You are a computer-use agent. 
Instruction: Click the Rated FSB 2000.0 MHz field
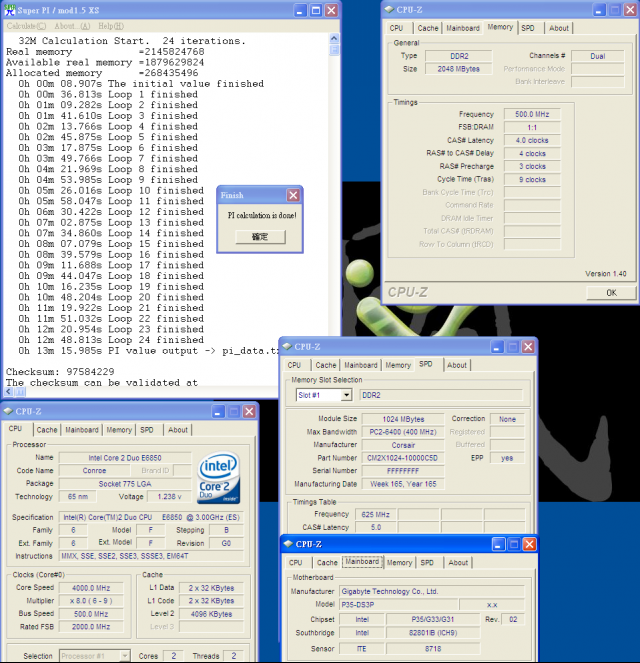(91, 627)
